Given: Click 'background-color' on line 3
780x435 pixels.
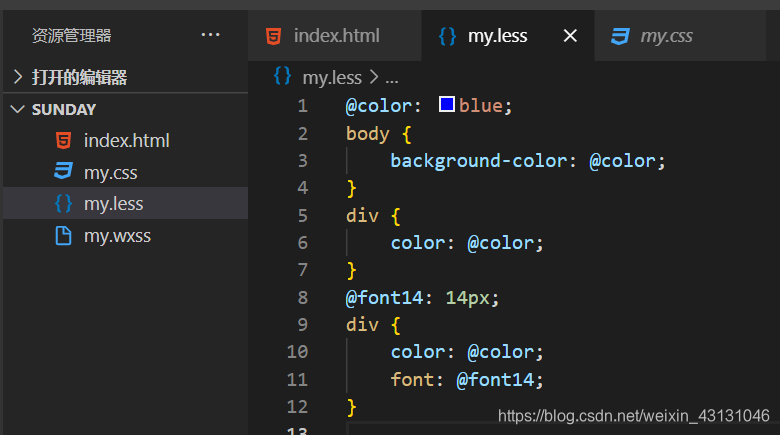Looking at the screenshot, I should point(479,161).
